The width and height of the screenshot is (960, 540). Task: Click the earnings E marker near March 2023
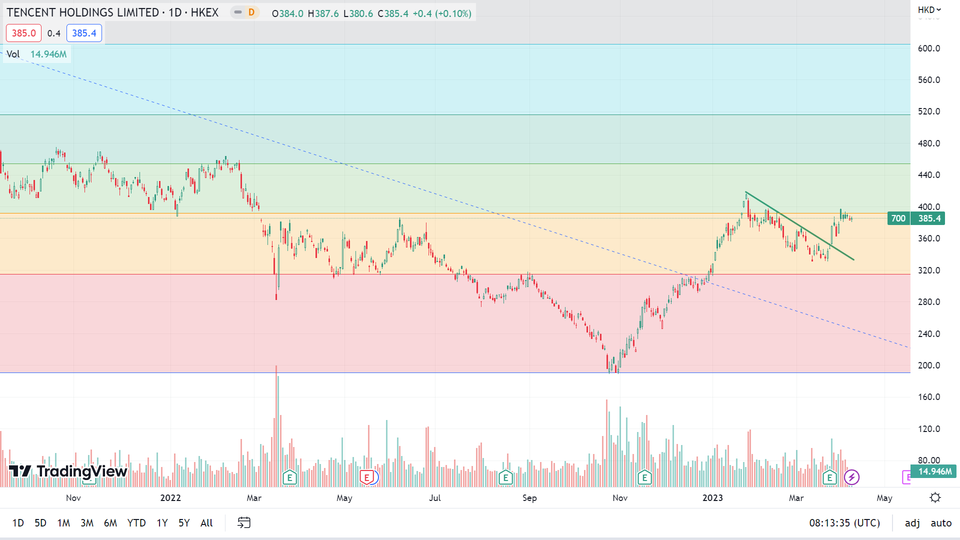[830, 477]
